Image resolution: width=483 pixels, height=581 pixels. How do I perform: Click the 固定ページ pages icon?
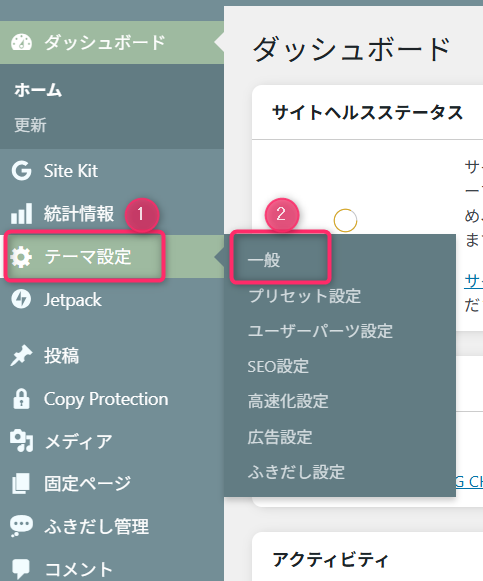[x=21, y=483]
